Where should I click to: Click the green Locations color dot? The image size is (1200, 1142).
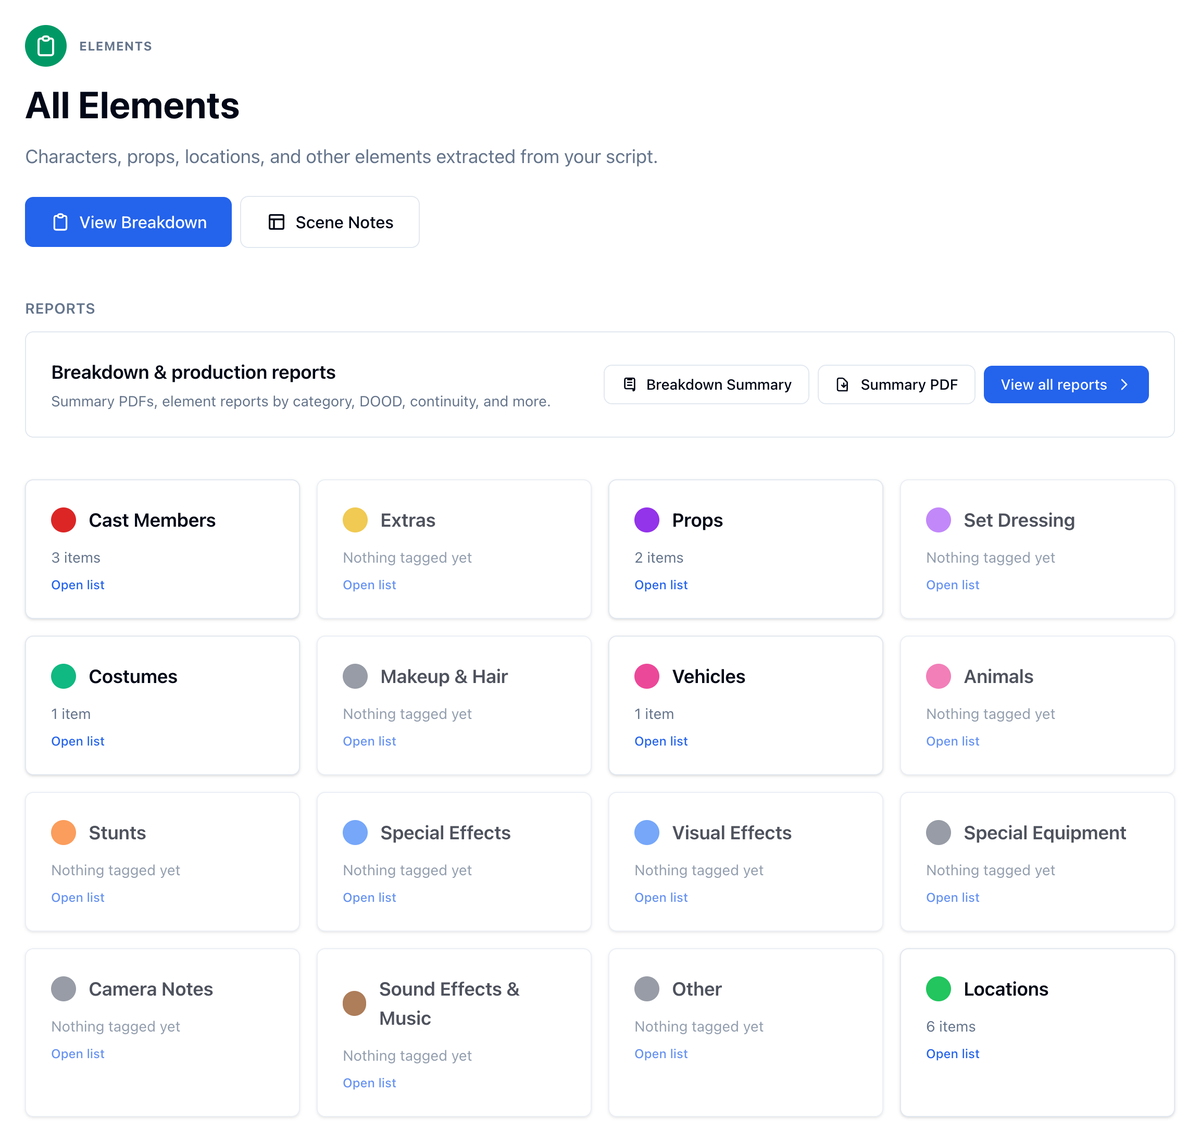[939, 989]
